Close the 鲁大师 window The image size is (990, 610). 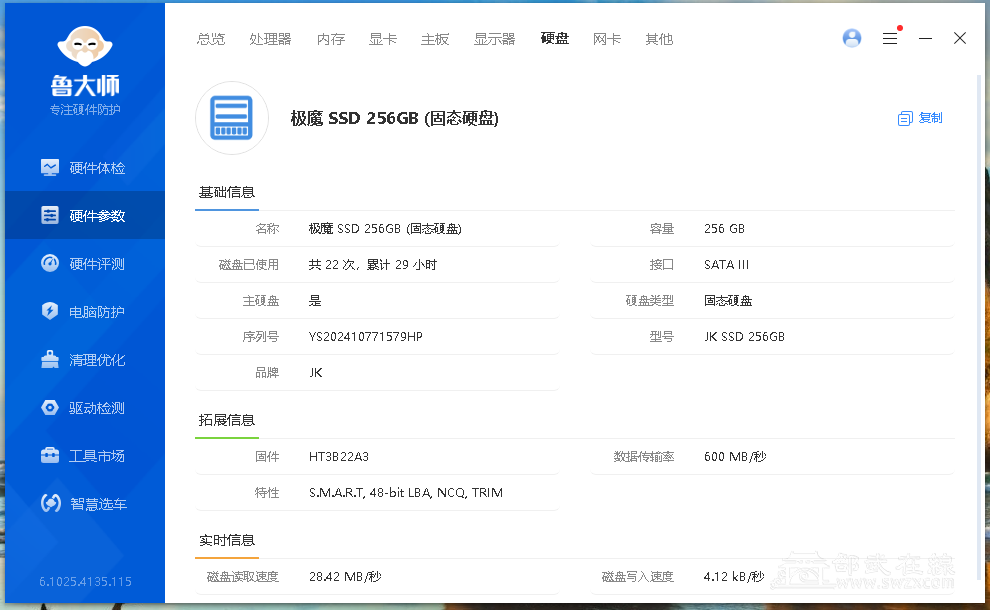click(960, 39)
